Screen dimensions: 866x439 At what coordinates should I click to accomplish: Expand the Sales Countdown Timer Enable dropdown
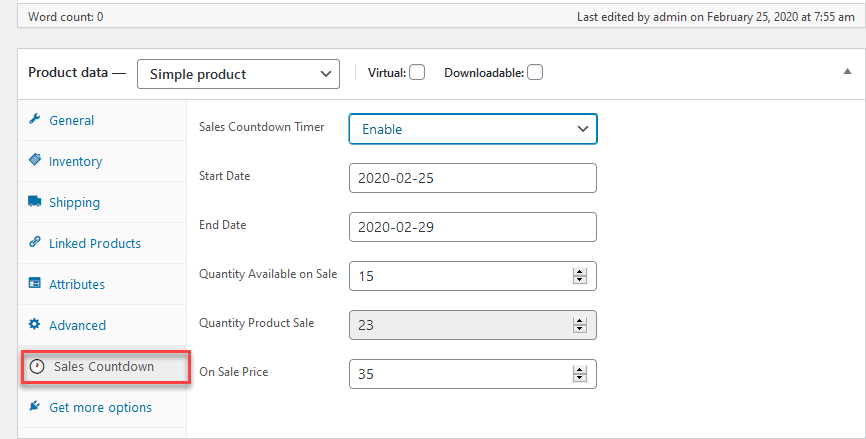coord(472,129)
